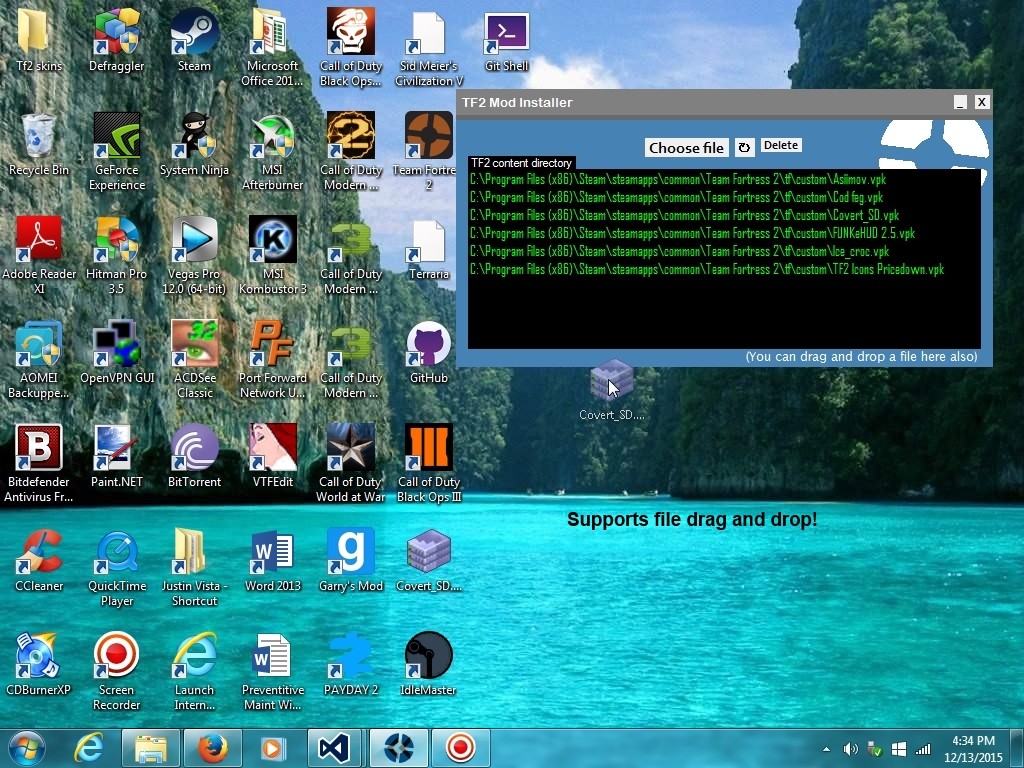Select the Covert_SD file being dragged near installer
This screenshot has height=768, width=1024.
[612, 391]
